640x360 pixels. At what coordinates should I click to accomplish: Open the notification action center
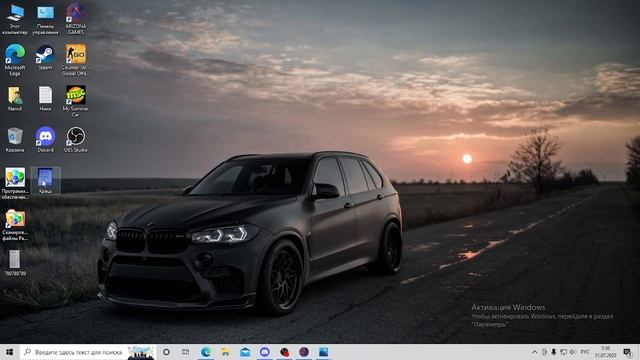tap(627, 352)
